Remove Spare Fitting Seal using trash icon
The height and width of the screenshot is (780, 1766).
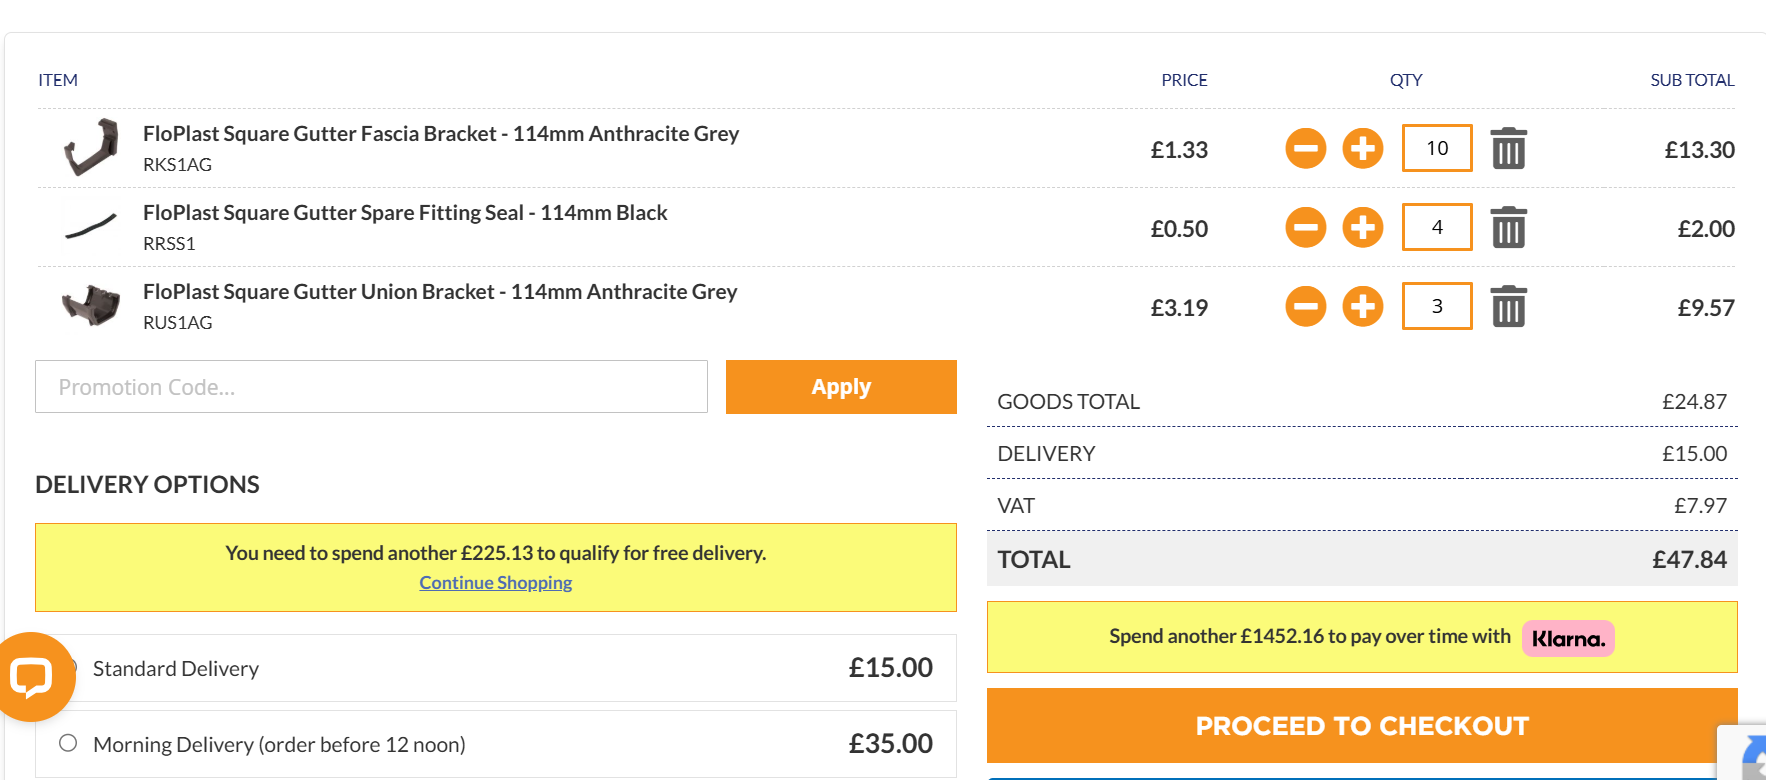tap(1508, 228)
